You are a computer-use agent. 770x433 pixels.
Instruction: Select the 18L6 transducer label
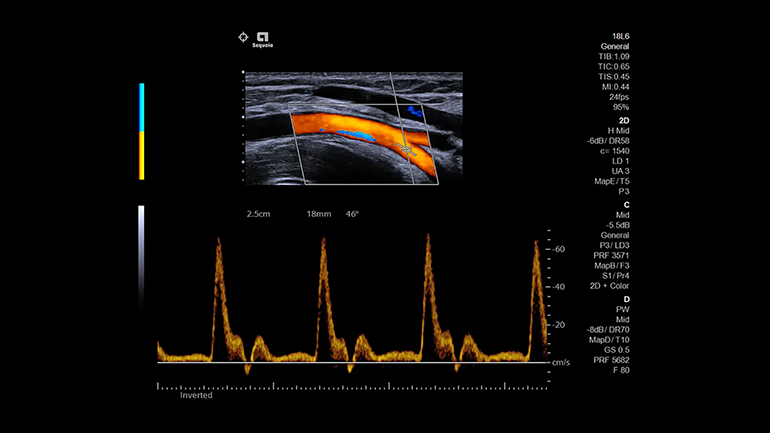point(620,36)
